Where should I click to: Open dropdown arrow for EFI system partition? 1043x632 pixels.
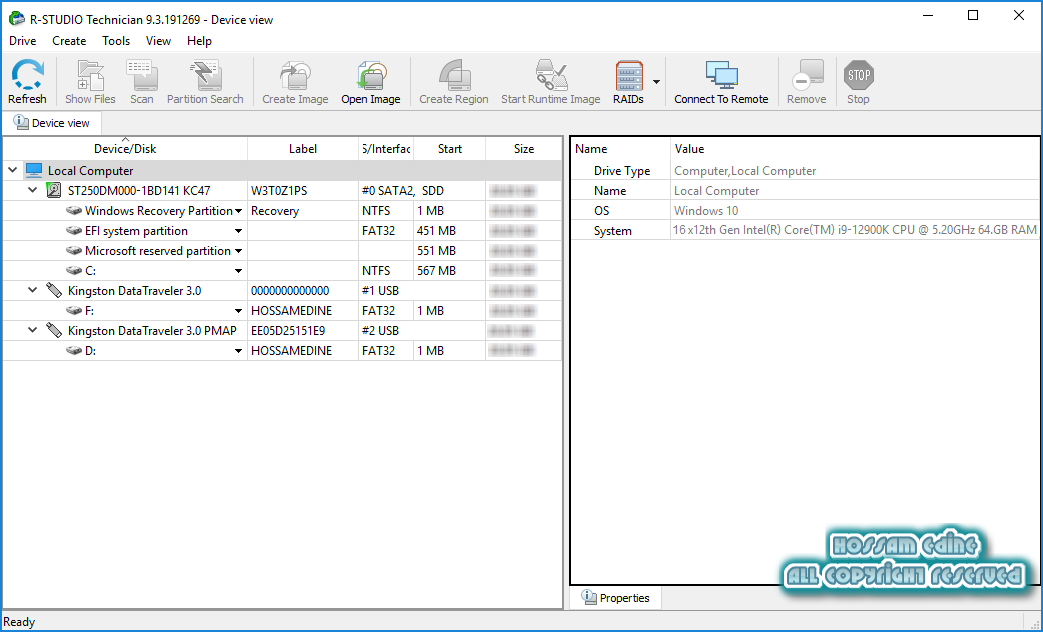click(238, 232)
